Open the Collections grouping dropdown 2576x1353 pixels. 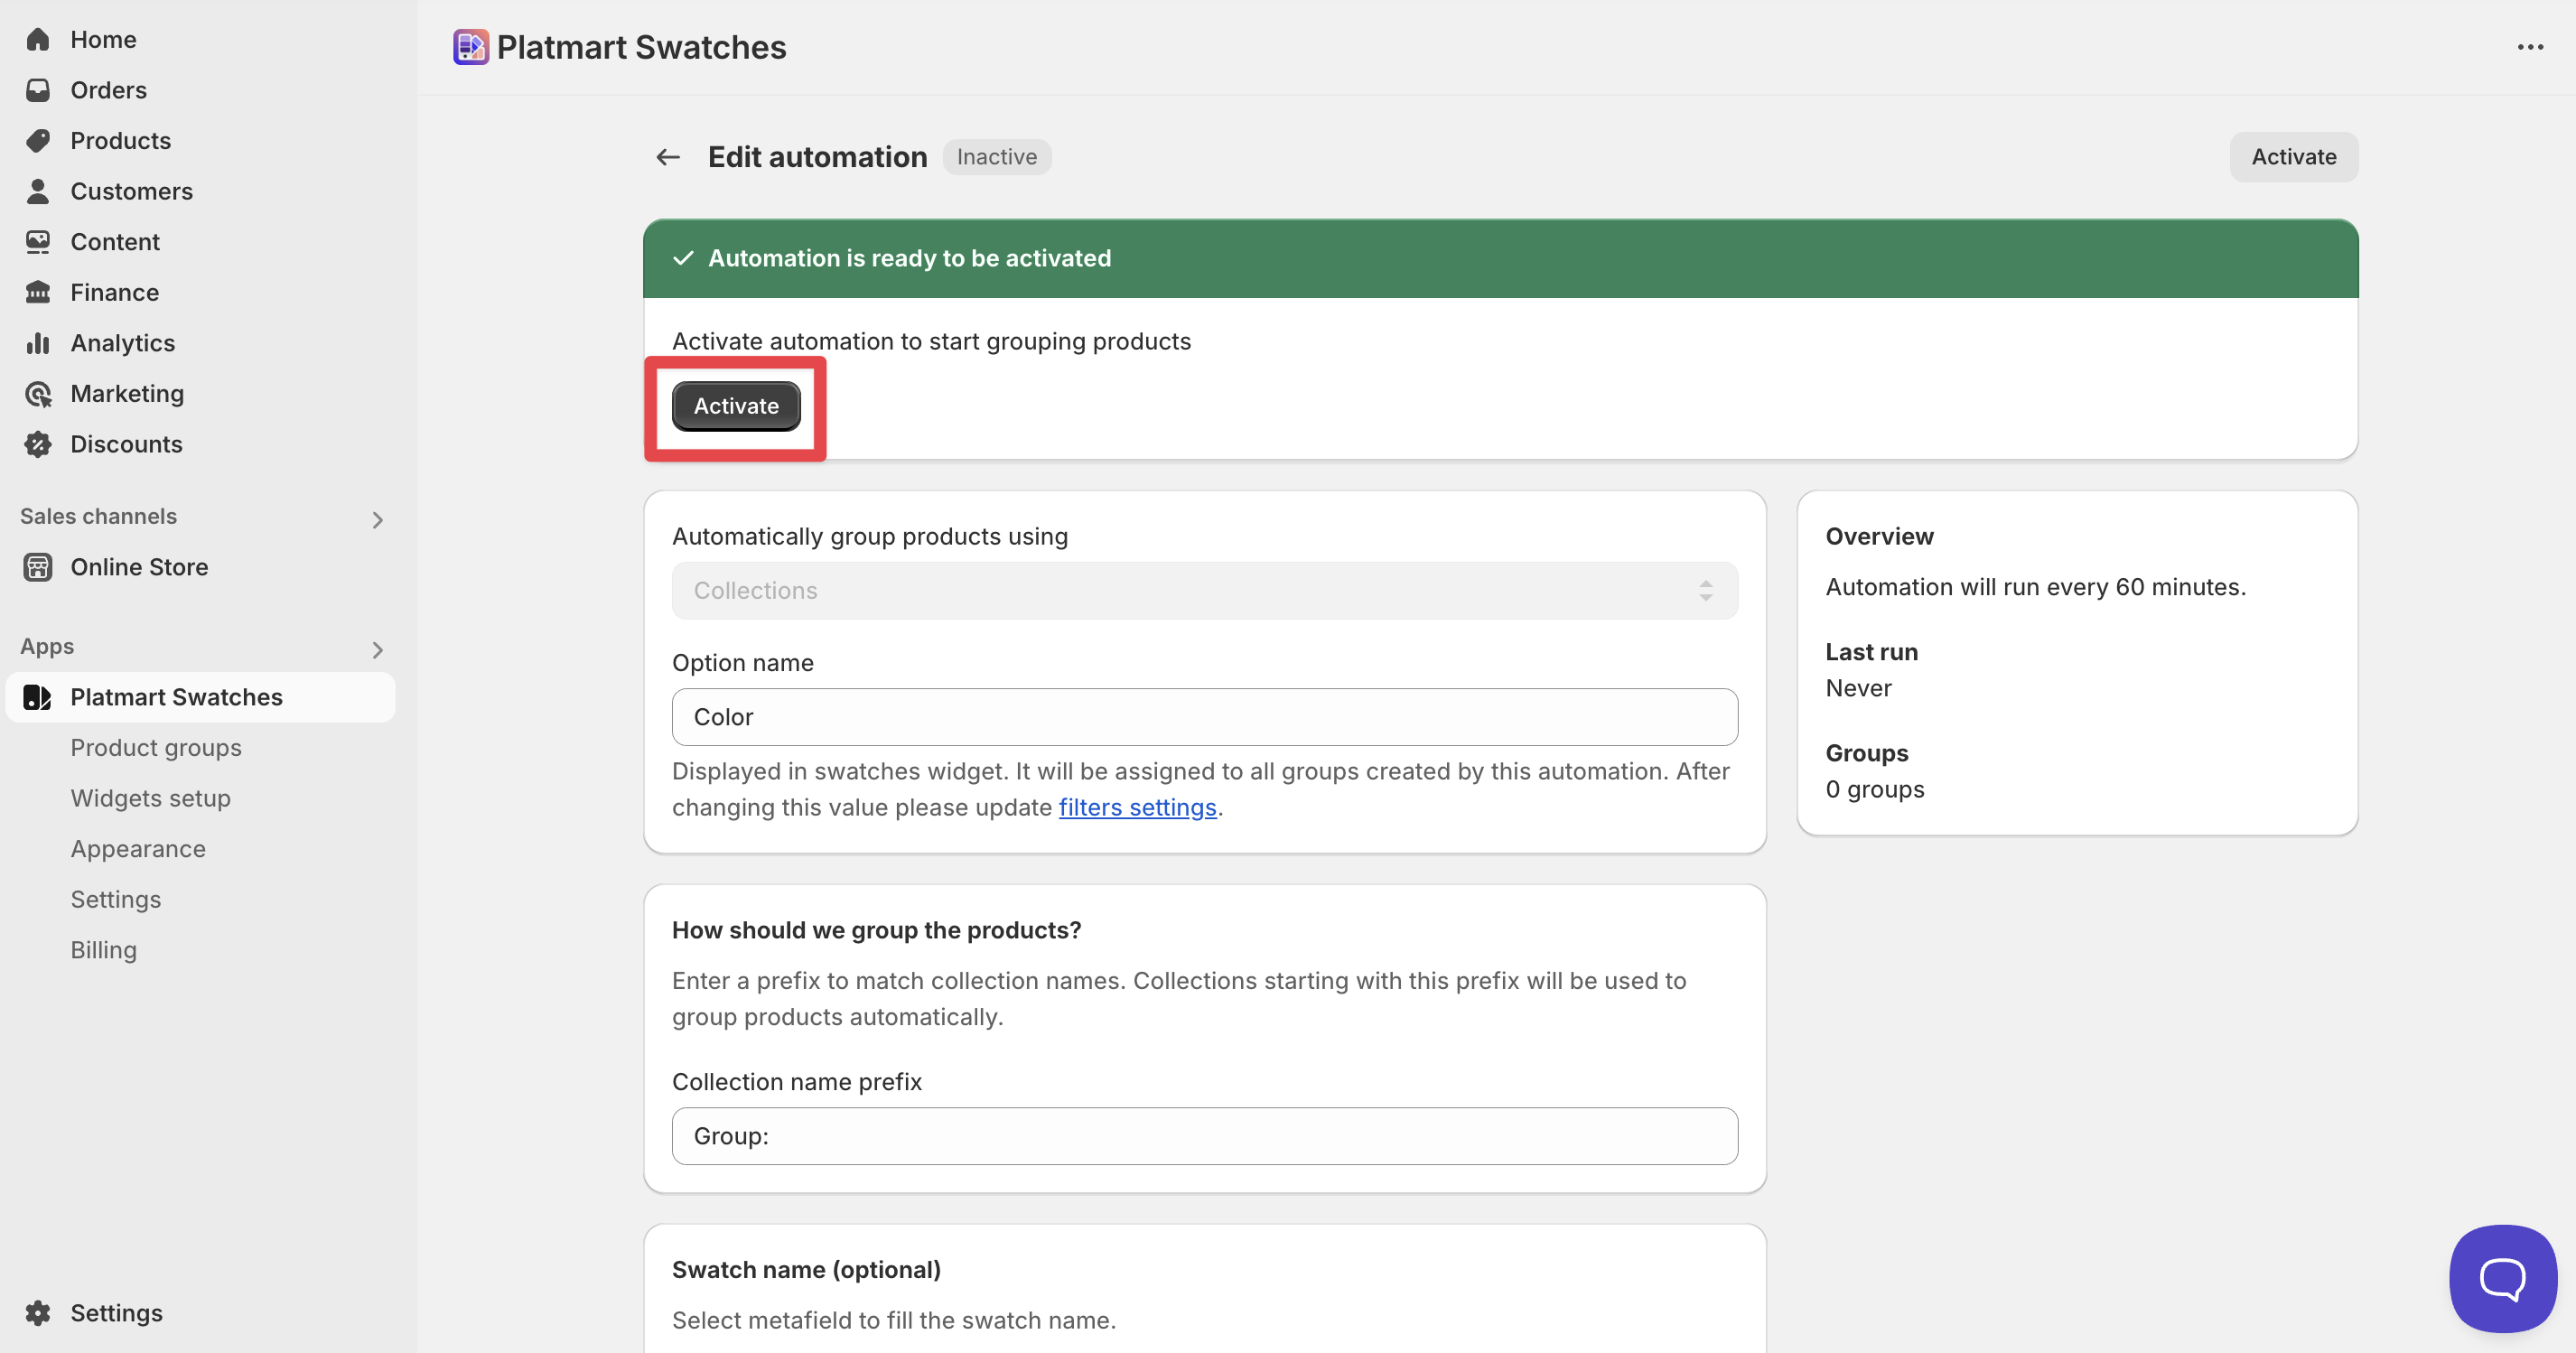tap(1204, 591)
